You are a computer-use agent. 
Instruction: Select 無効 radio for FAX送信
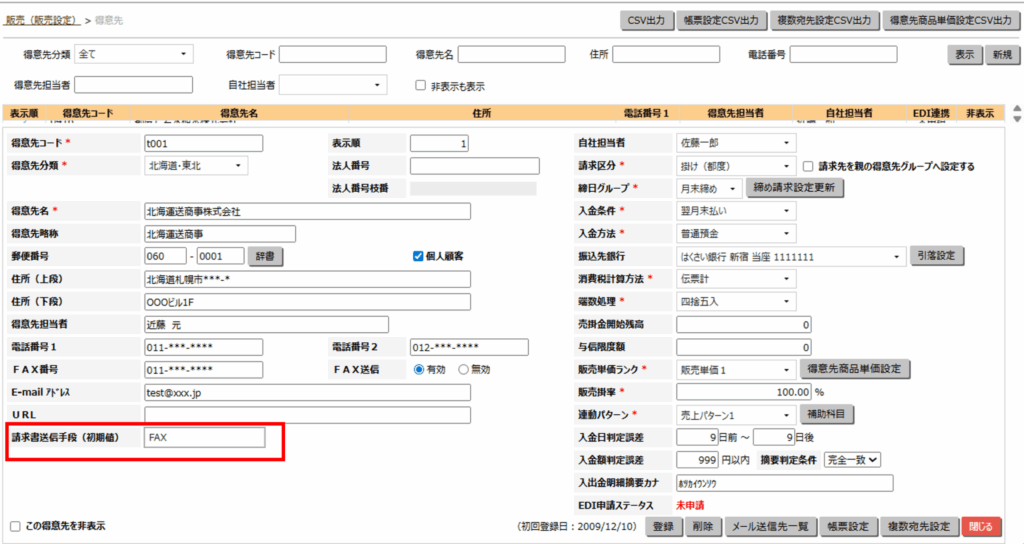point(463,369)
